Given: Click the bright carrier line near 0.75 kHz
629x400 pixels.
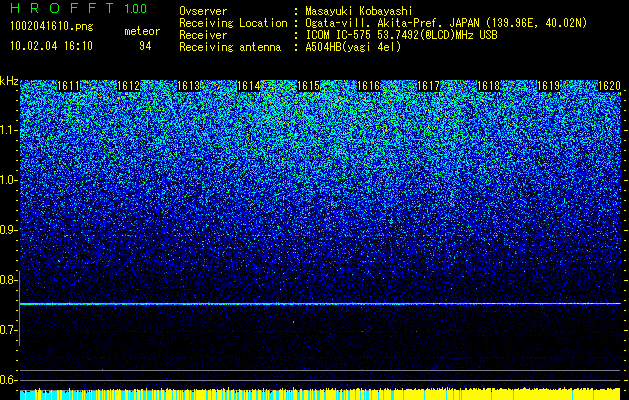Looking at the screenshot, I should point(320,304).
